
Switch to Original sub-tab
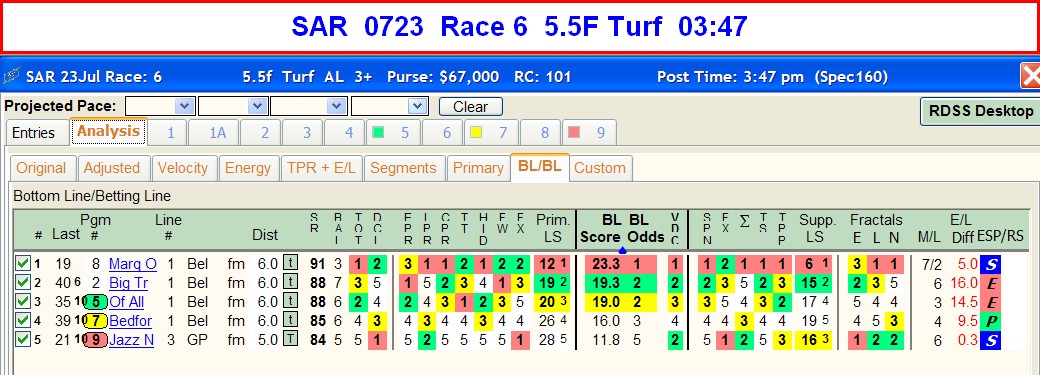click(x=42, y=168)
